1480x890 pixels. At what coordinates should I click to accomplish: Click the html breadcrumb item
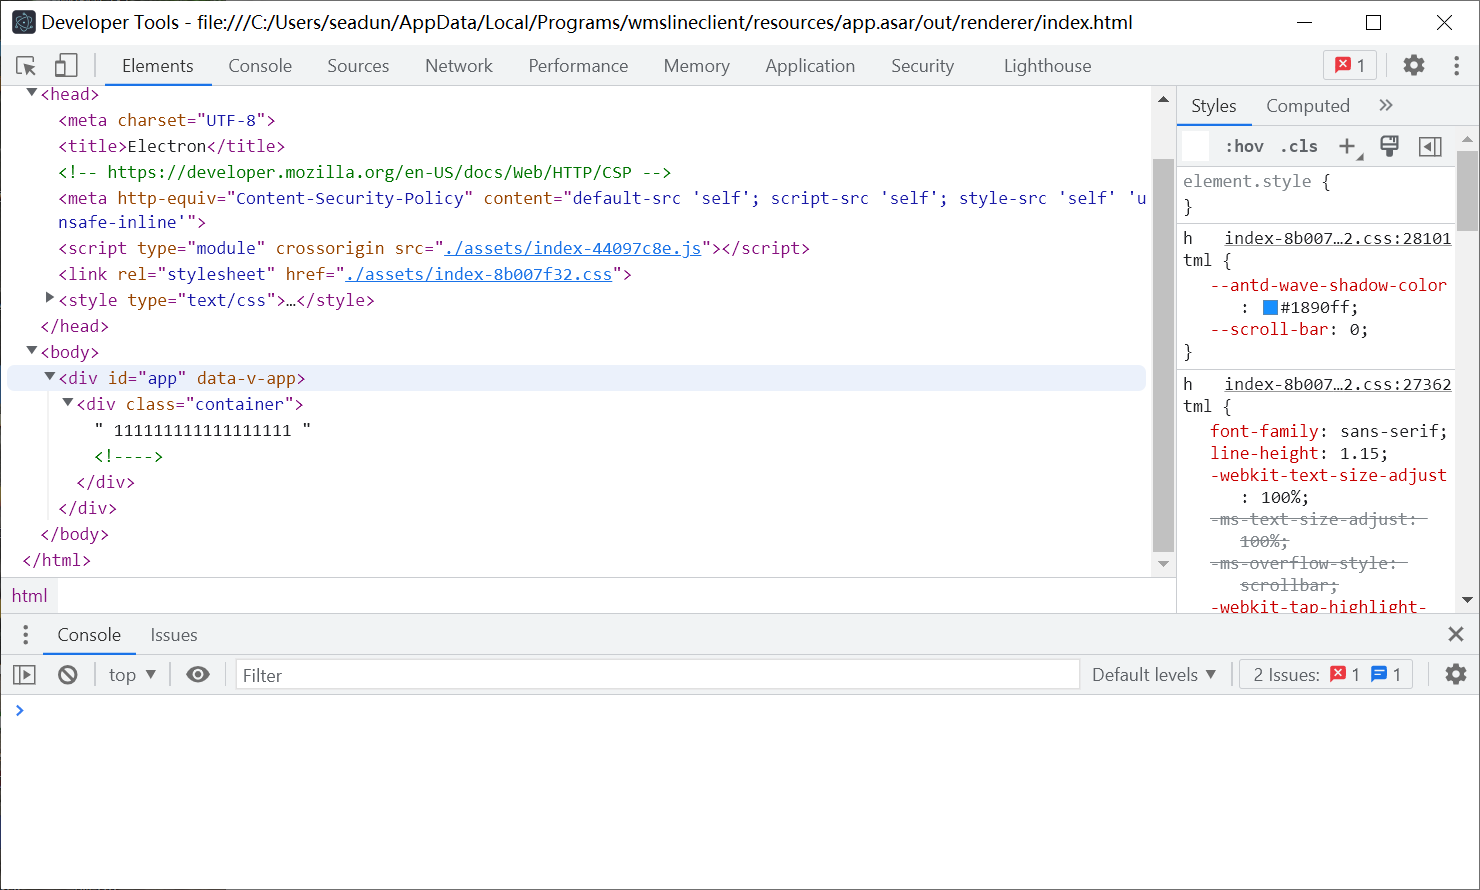(30, 596)
